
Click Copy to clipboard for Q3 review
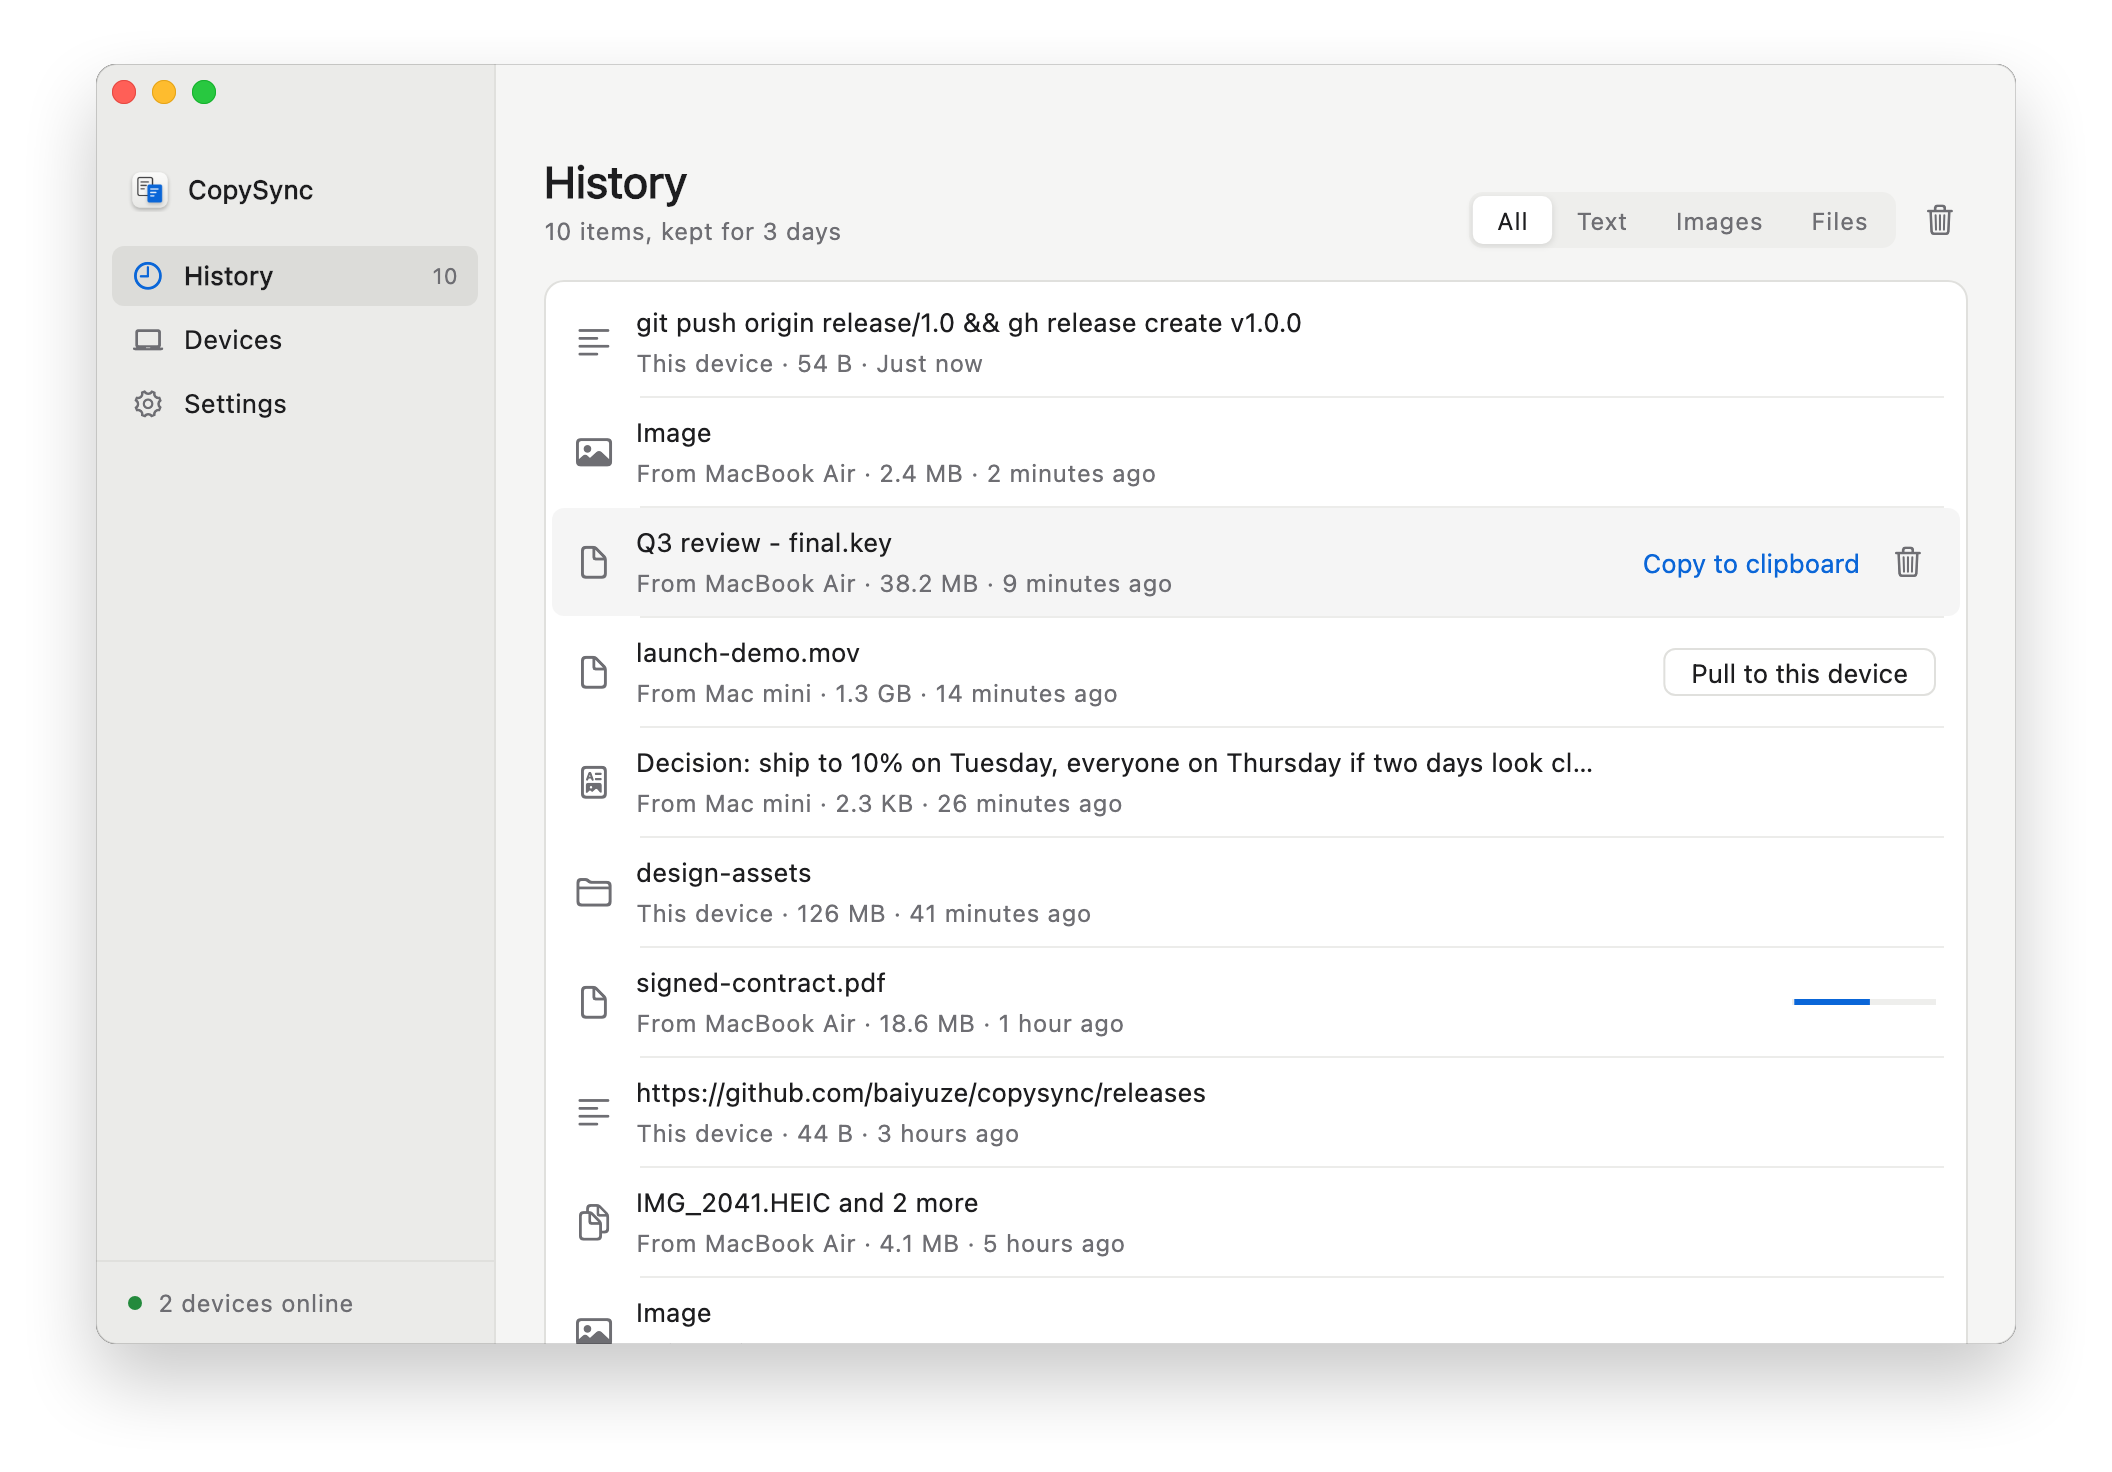[1751, 564]
